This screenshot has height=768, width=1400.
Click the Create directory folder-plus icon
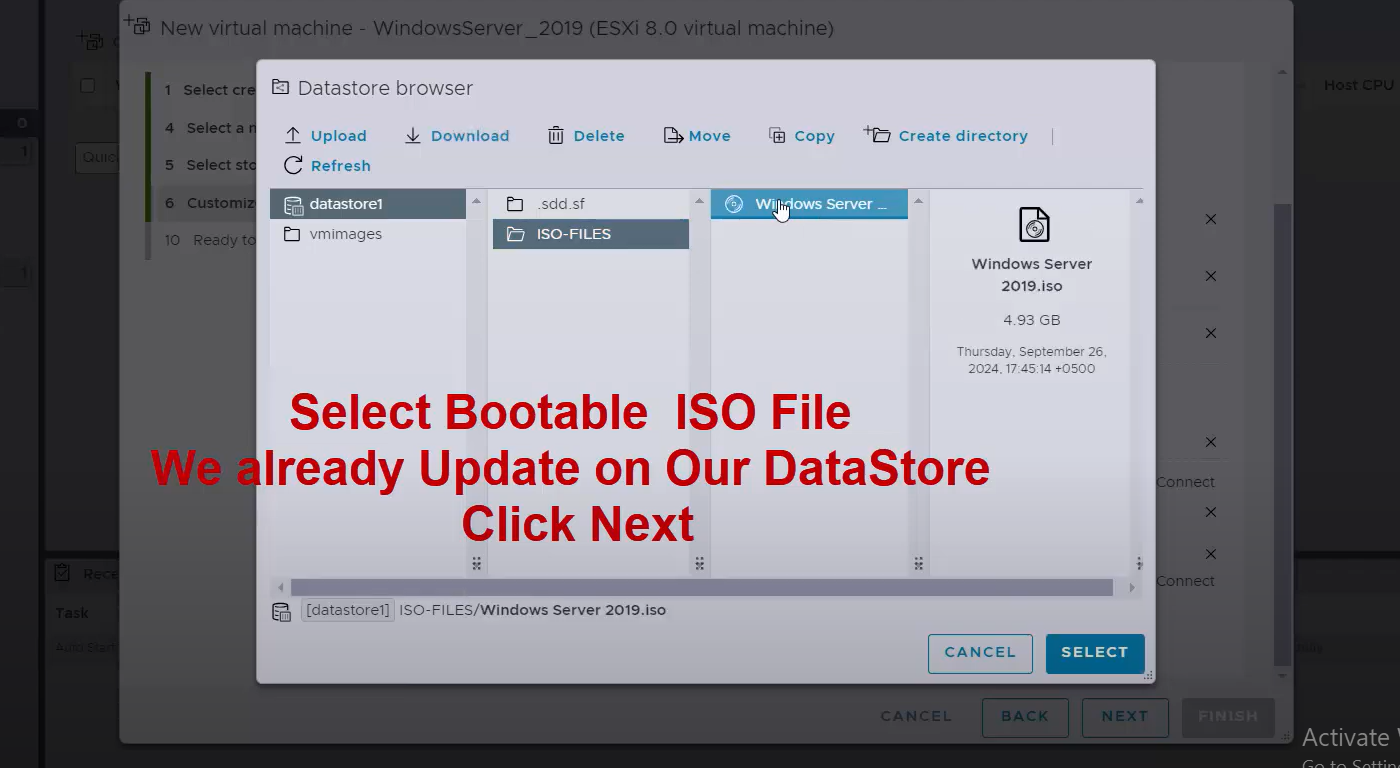(877, 134)
